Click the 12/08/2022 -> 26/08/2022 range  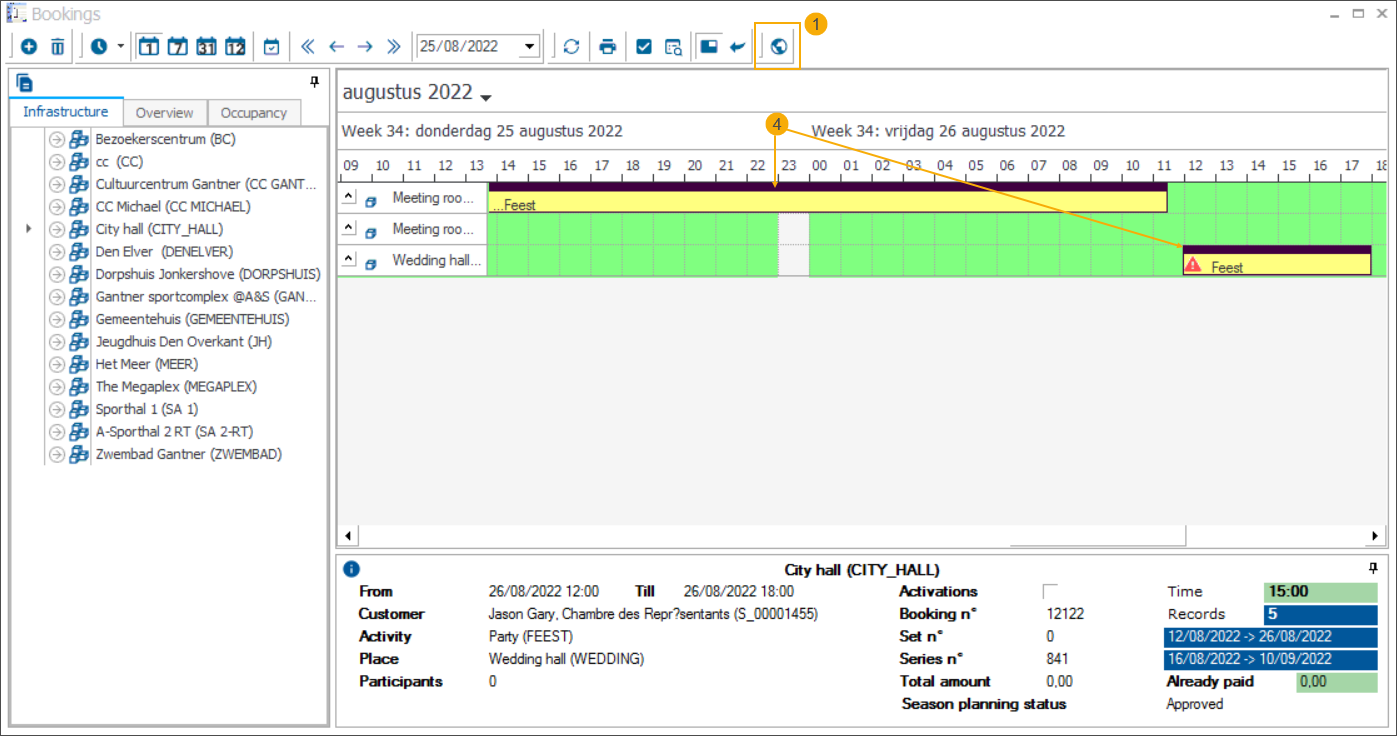pyautogui.click(x=1270, y=637)
